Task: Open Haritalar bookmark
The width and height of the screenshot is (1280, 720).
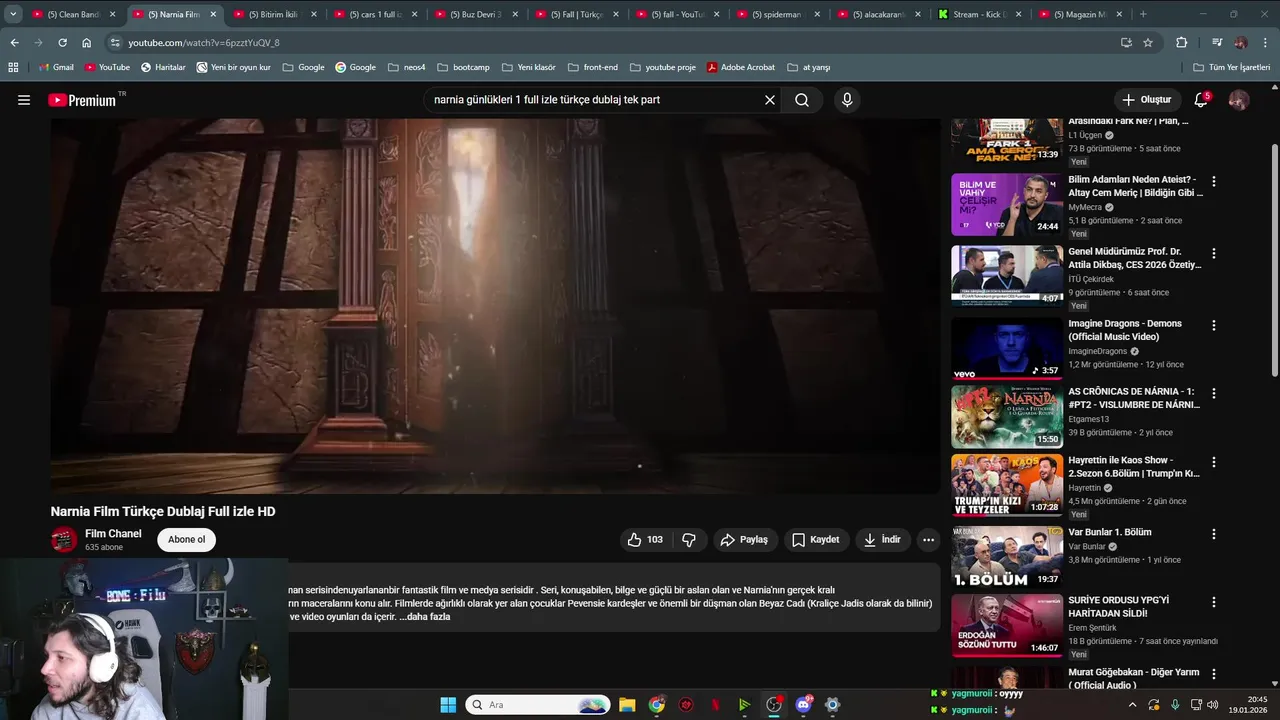Action: [x=163, y=67]
